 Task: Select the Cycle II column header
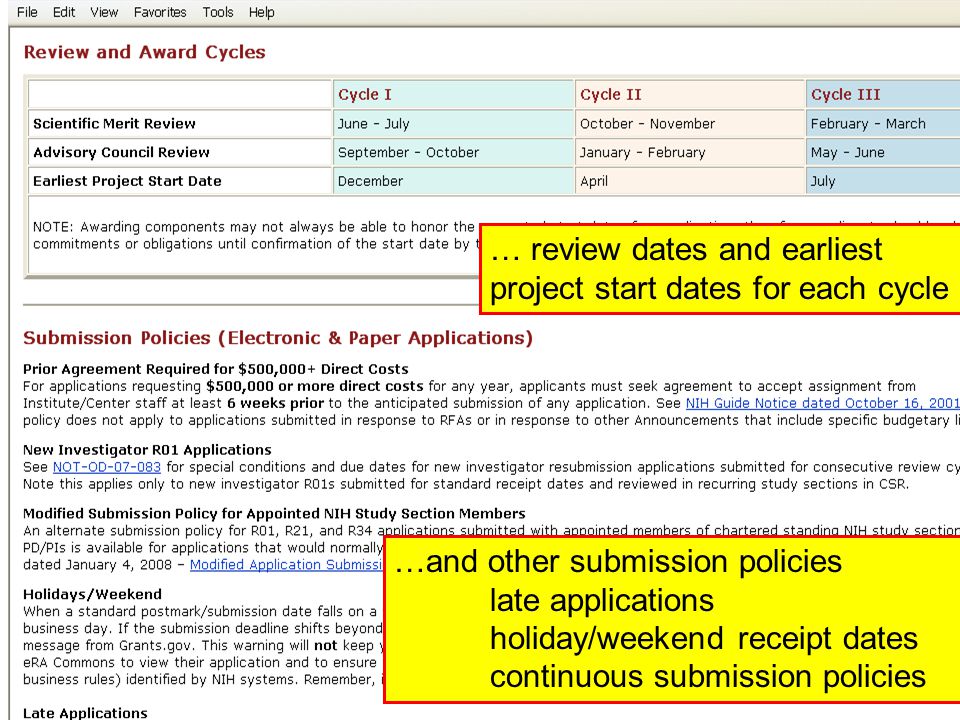(x=689, y=94)
